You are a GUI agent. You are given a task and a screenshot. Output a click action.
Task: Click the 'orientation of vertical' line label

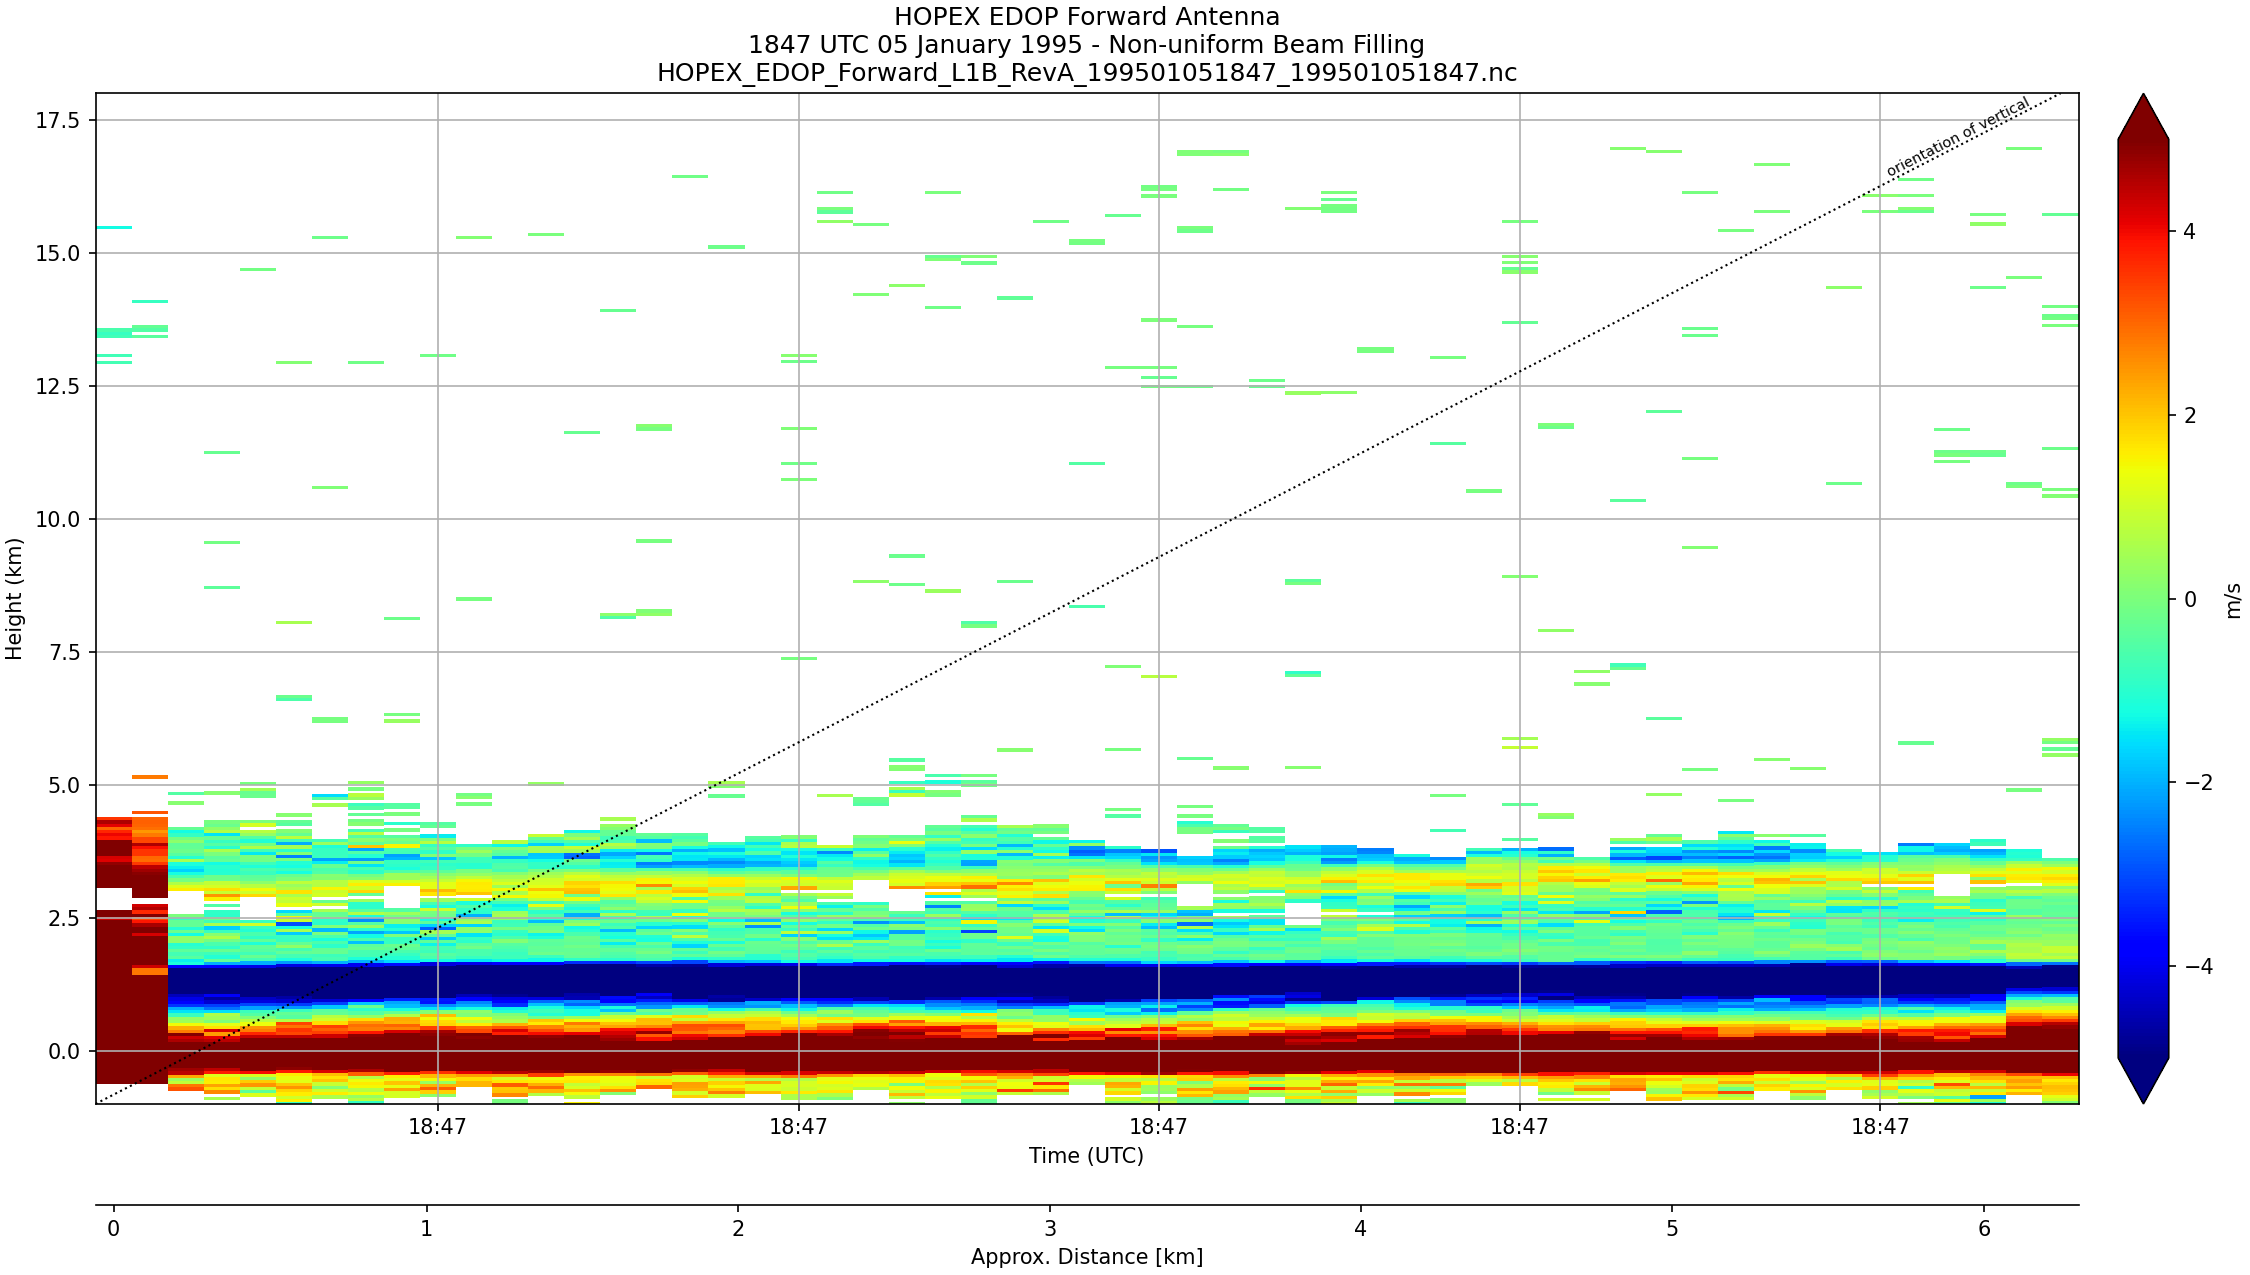coord(1957,138)
